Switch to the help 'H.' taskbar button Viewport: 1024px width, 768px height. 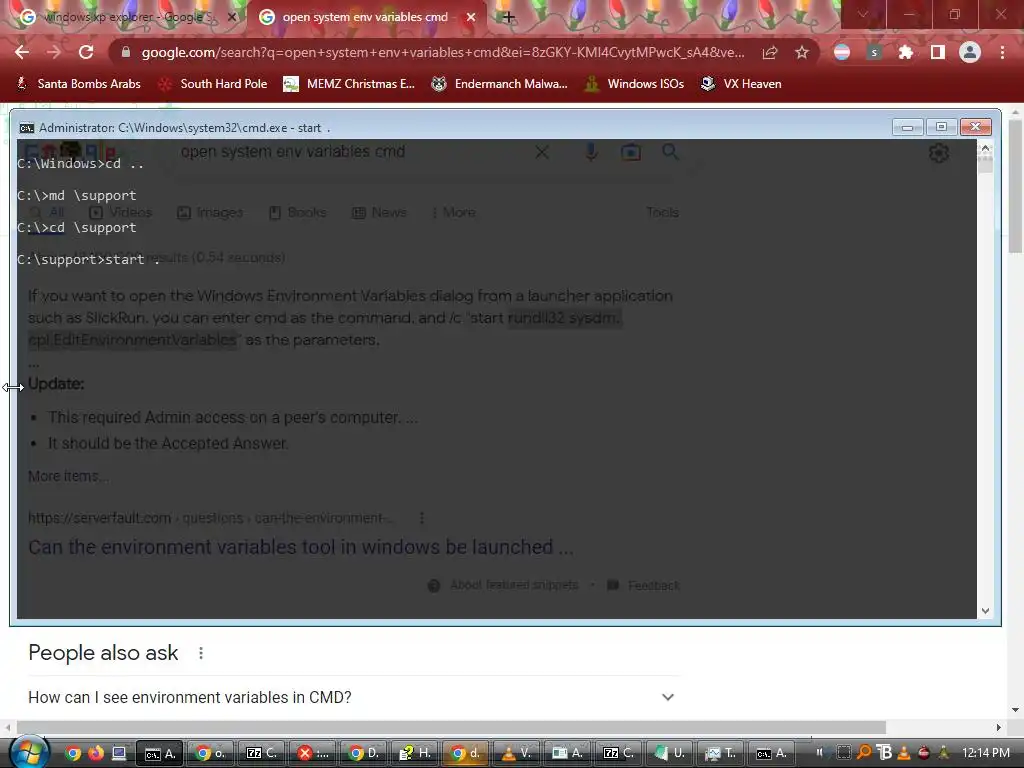click(x=414, y=753)
